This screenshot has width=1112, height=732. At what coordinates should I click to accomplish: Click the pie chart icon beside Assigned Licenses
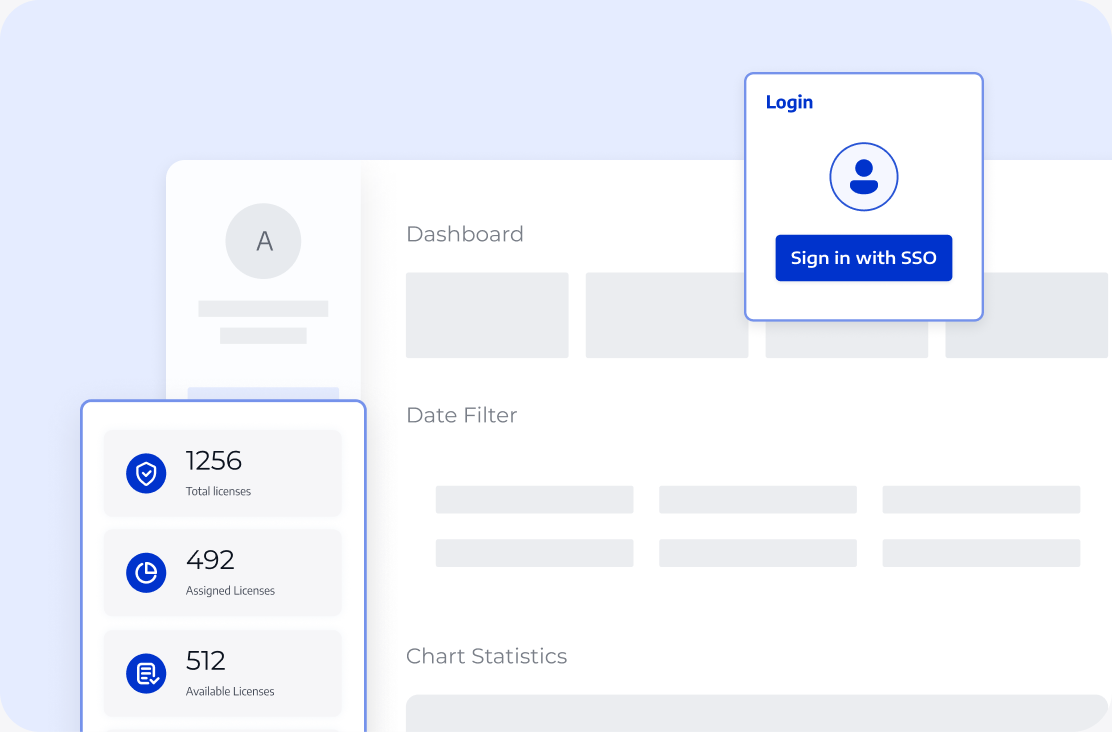(x=146, y=572)
